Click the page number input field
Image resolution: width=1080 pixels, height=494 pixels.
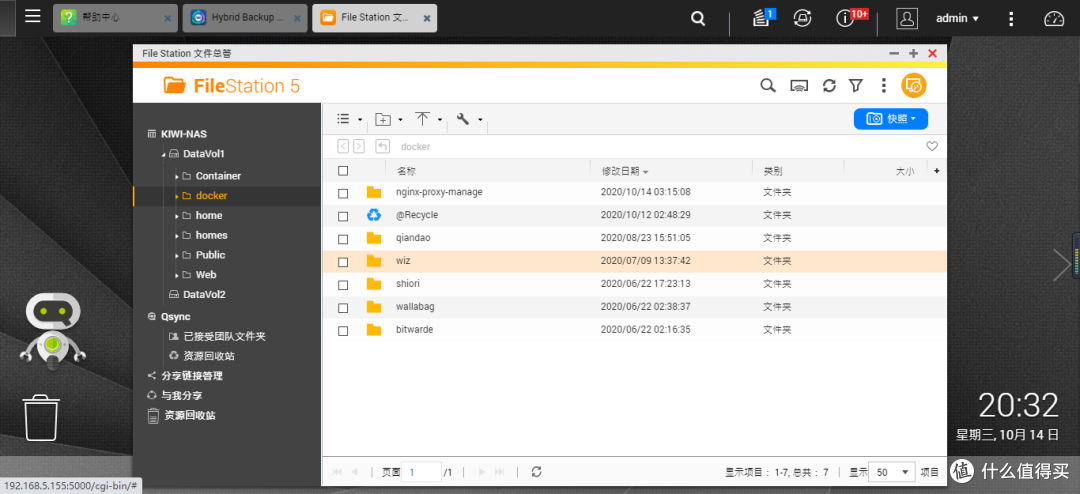pos(421,472)
